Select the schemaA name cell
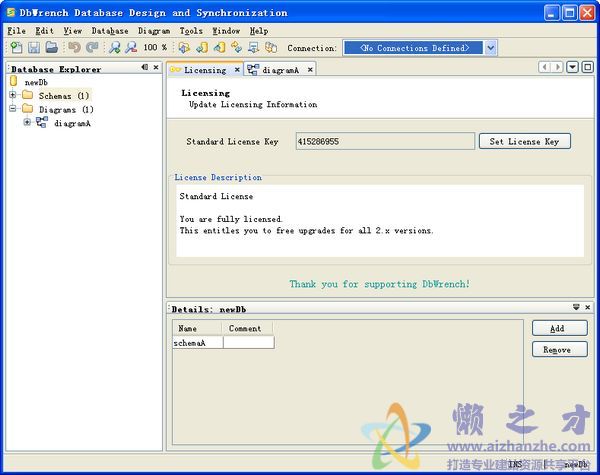The width and height of the screenshot is (600, 475). (197, 343)
